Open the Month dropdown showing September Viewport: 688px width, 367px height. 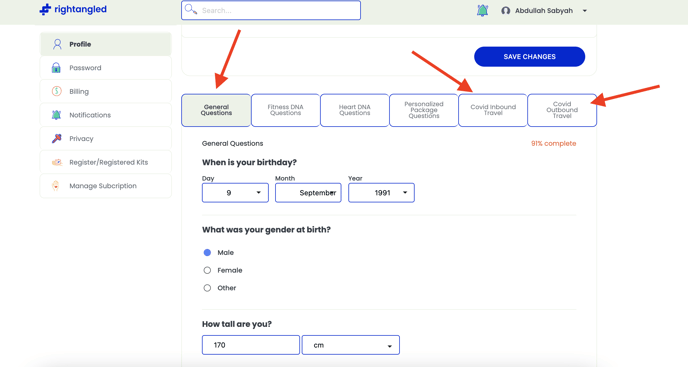click(x=308, y=193)
